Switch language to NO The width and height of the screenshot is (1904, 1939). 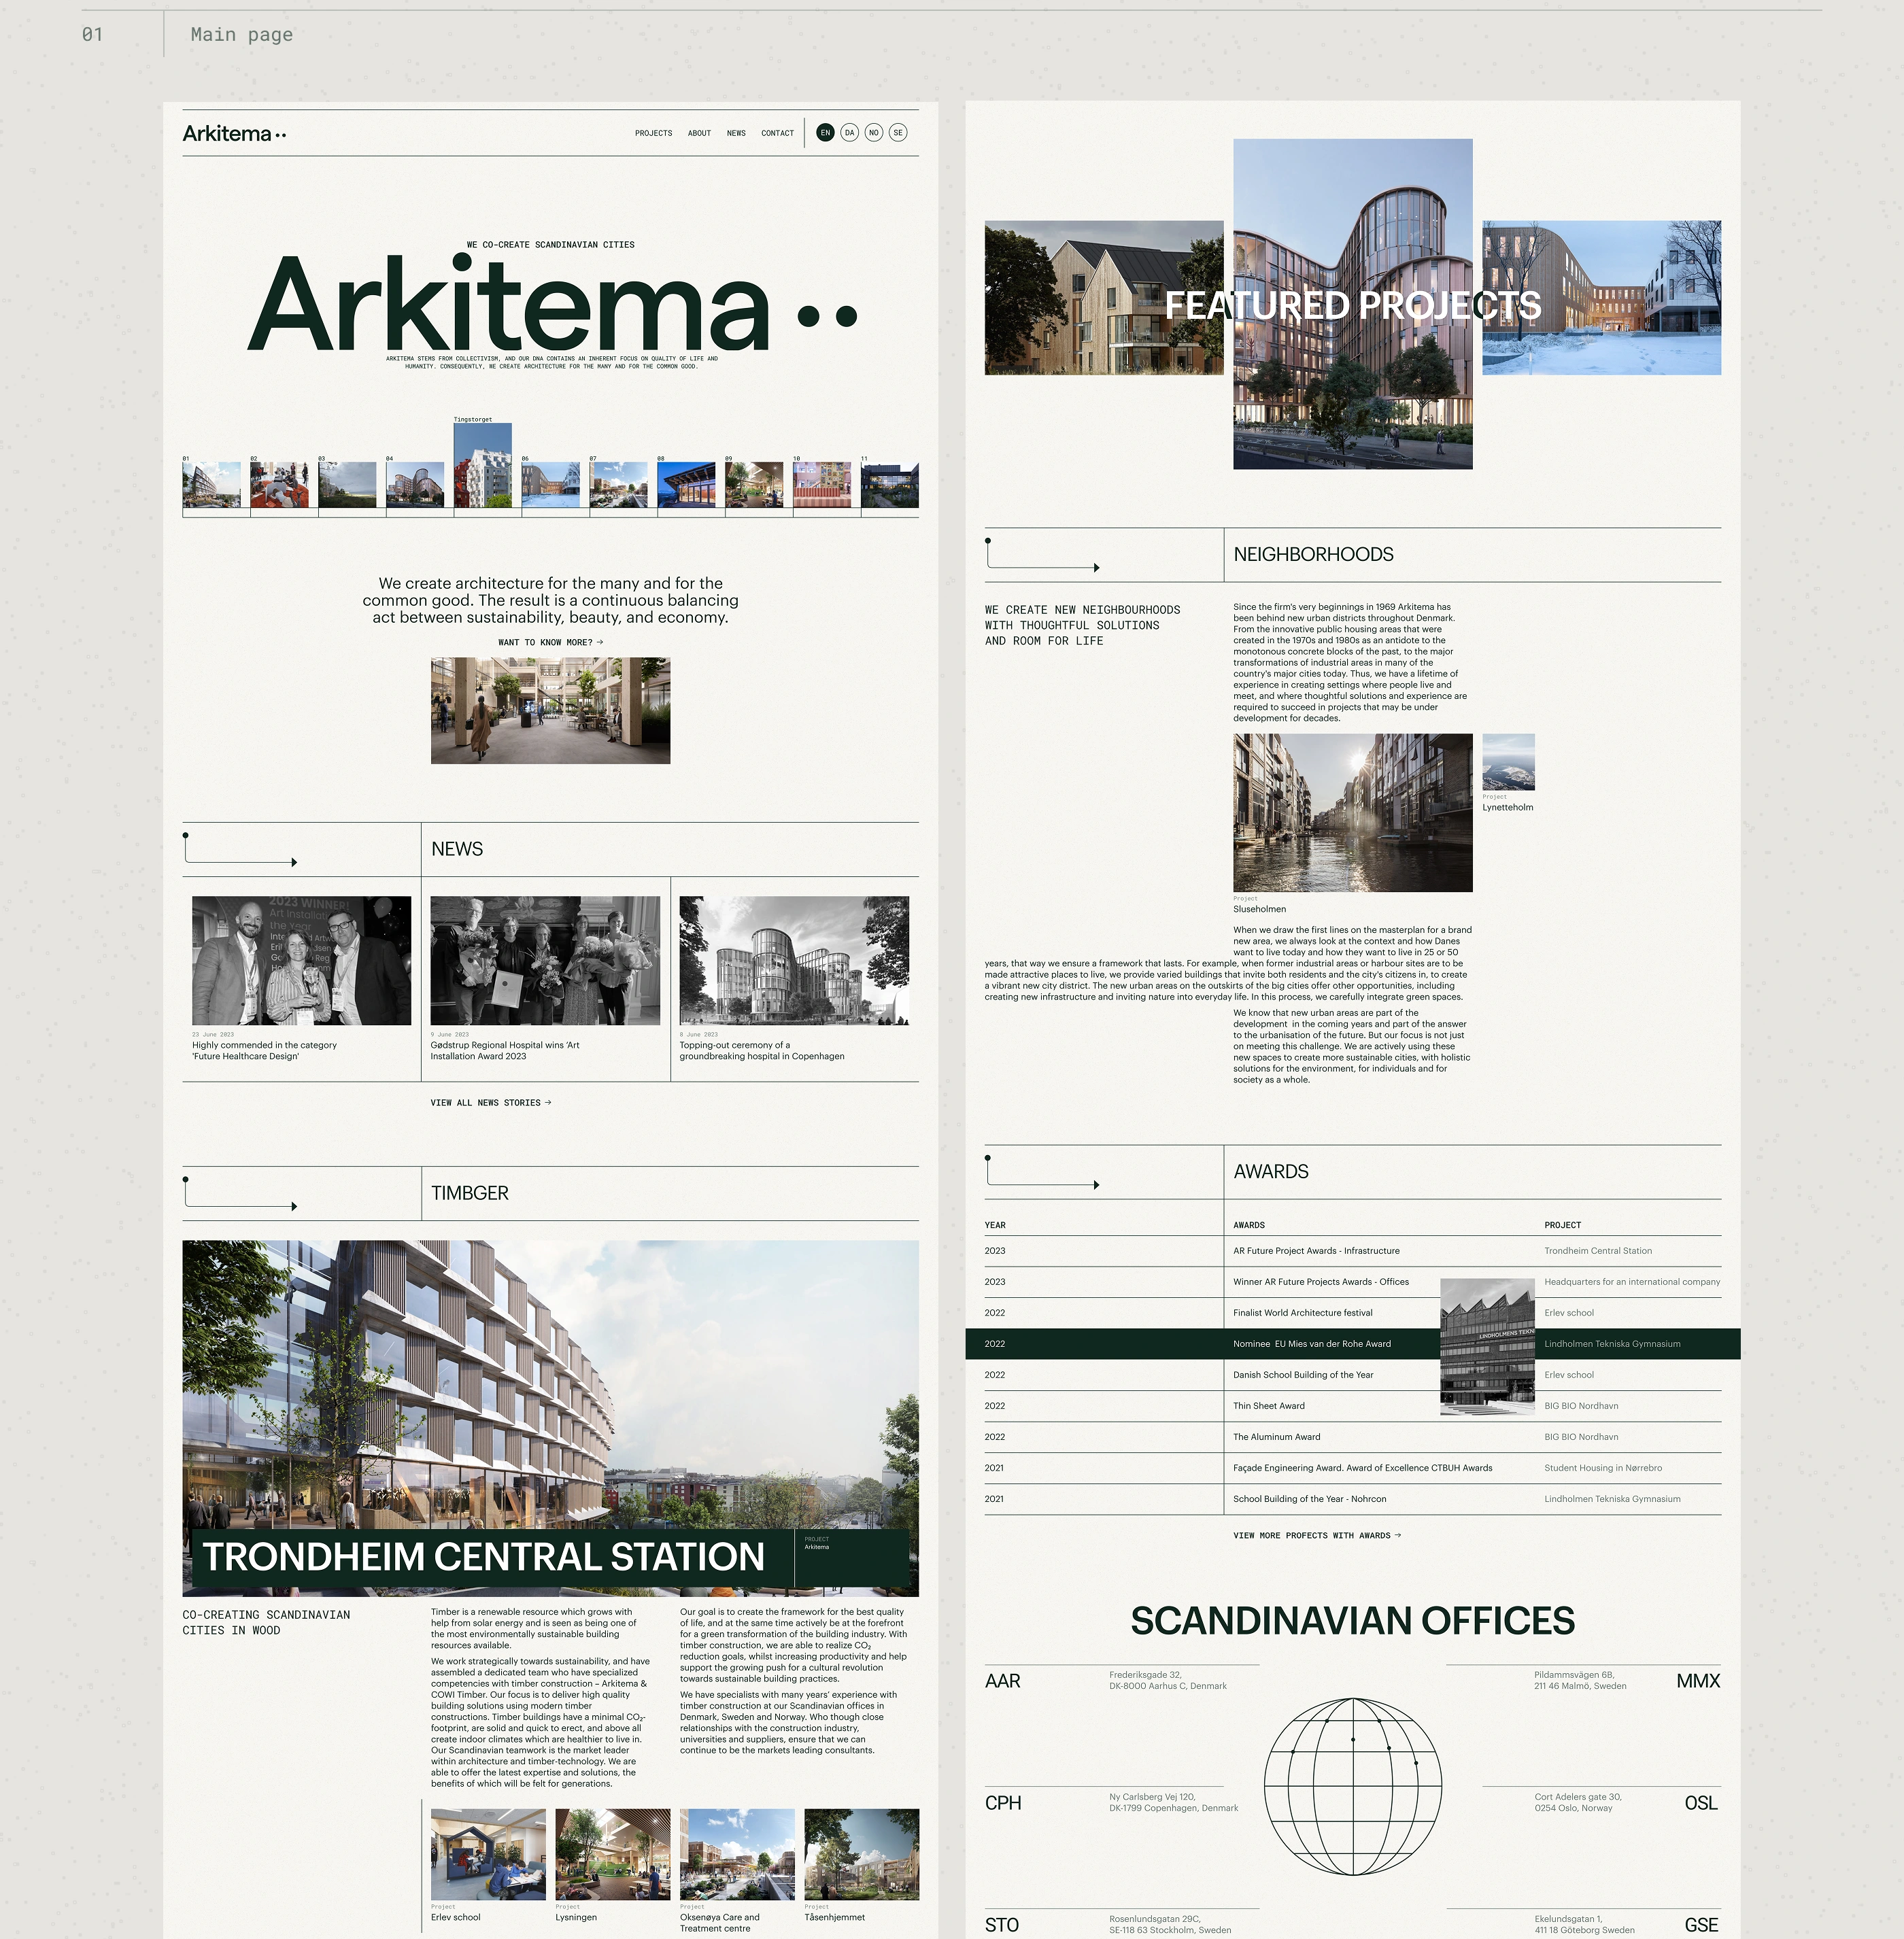point(874,133)
